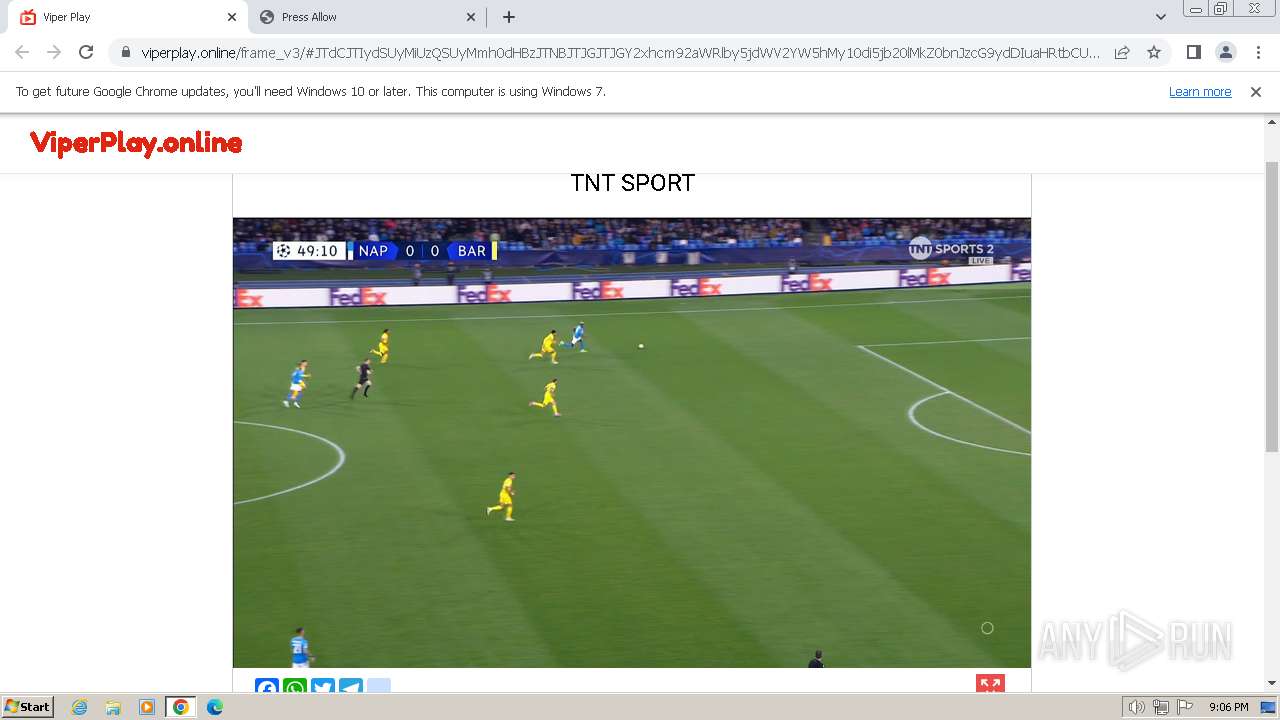
Task: Open Microsoft Edge from the taskbar
Action: pos(215,707)
